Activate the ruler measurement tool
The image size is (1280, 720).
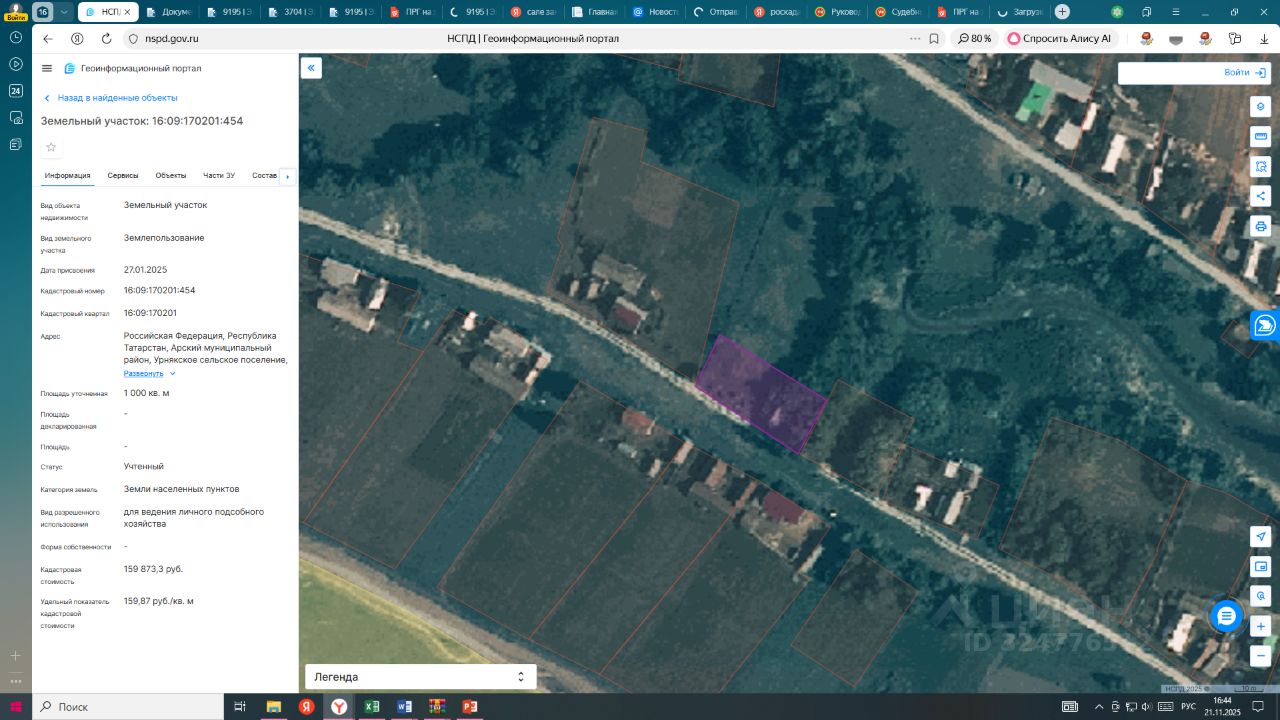(1261, 137)
